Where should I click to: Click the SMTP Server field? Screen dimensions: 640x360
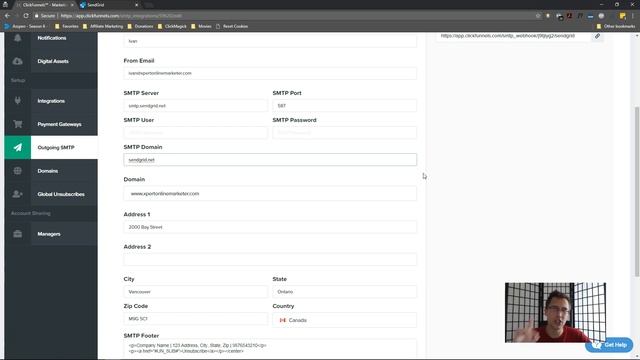[196, 106]
